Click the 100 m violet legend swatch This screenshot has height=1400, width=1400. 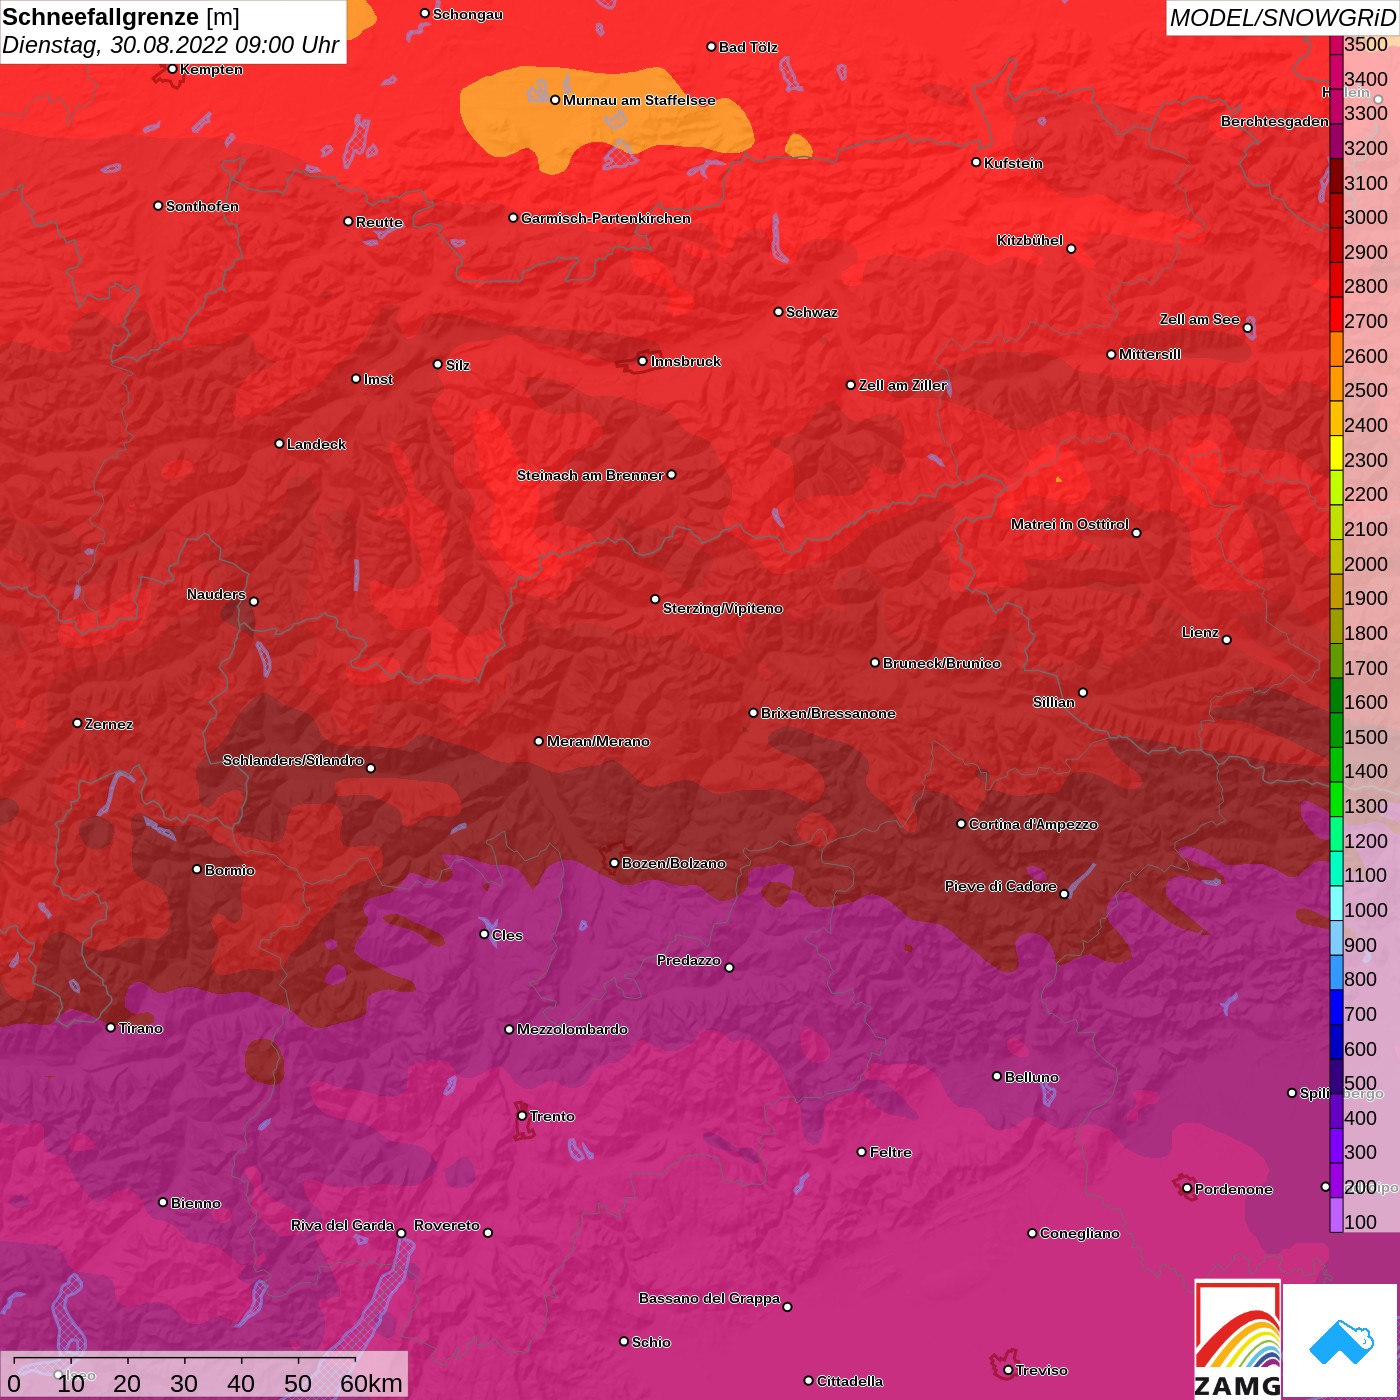coord(1336,1215)
